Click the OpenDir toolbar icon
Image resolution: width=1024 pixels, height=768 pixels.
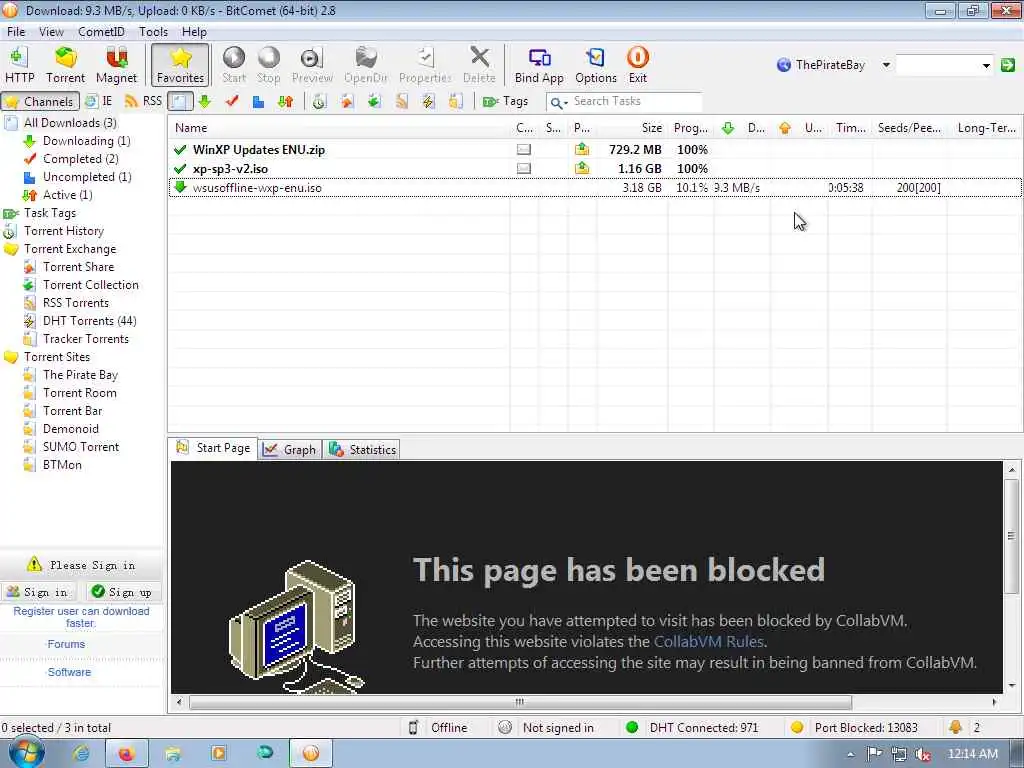click(x=366, y=65)
